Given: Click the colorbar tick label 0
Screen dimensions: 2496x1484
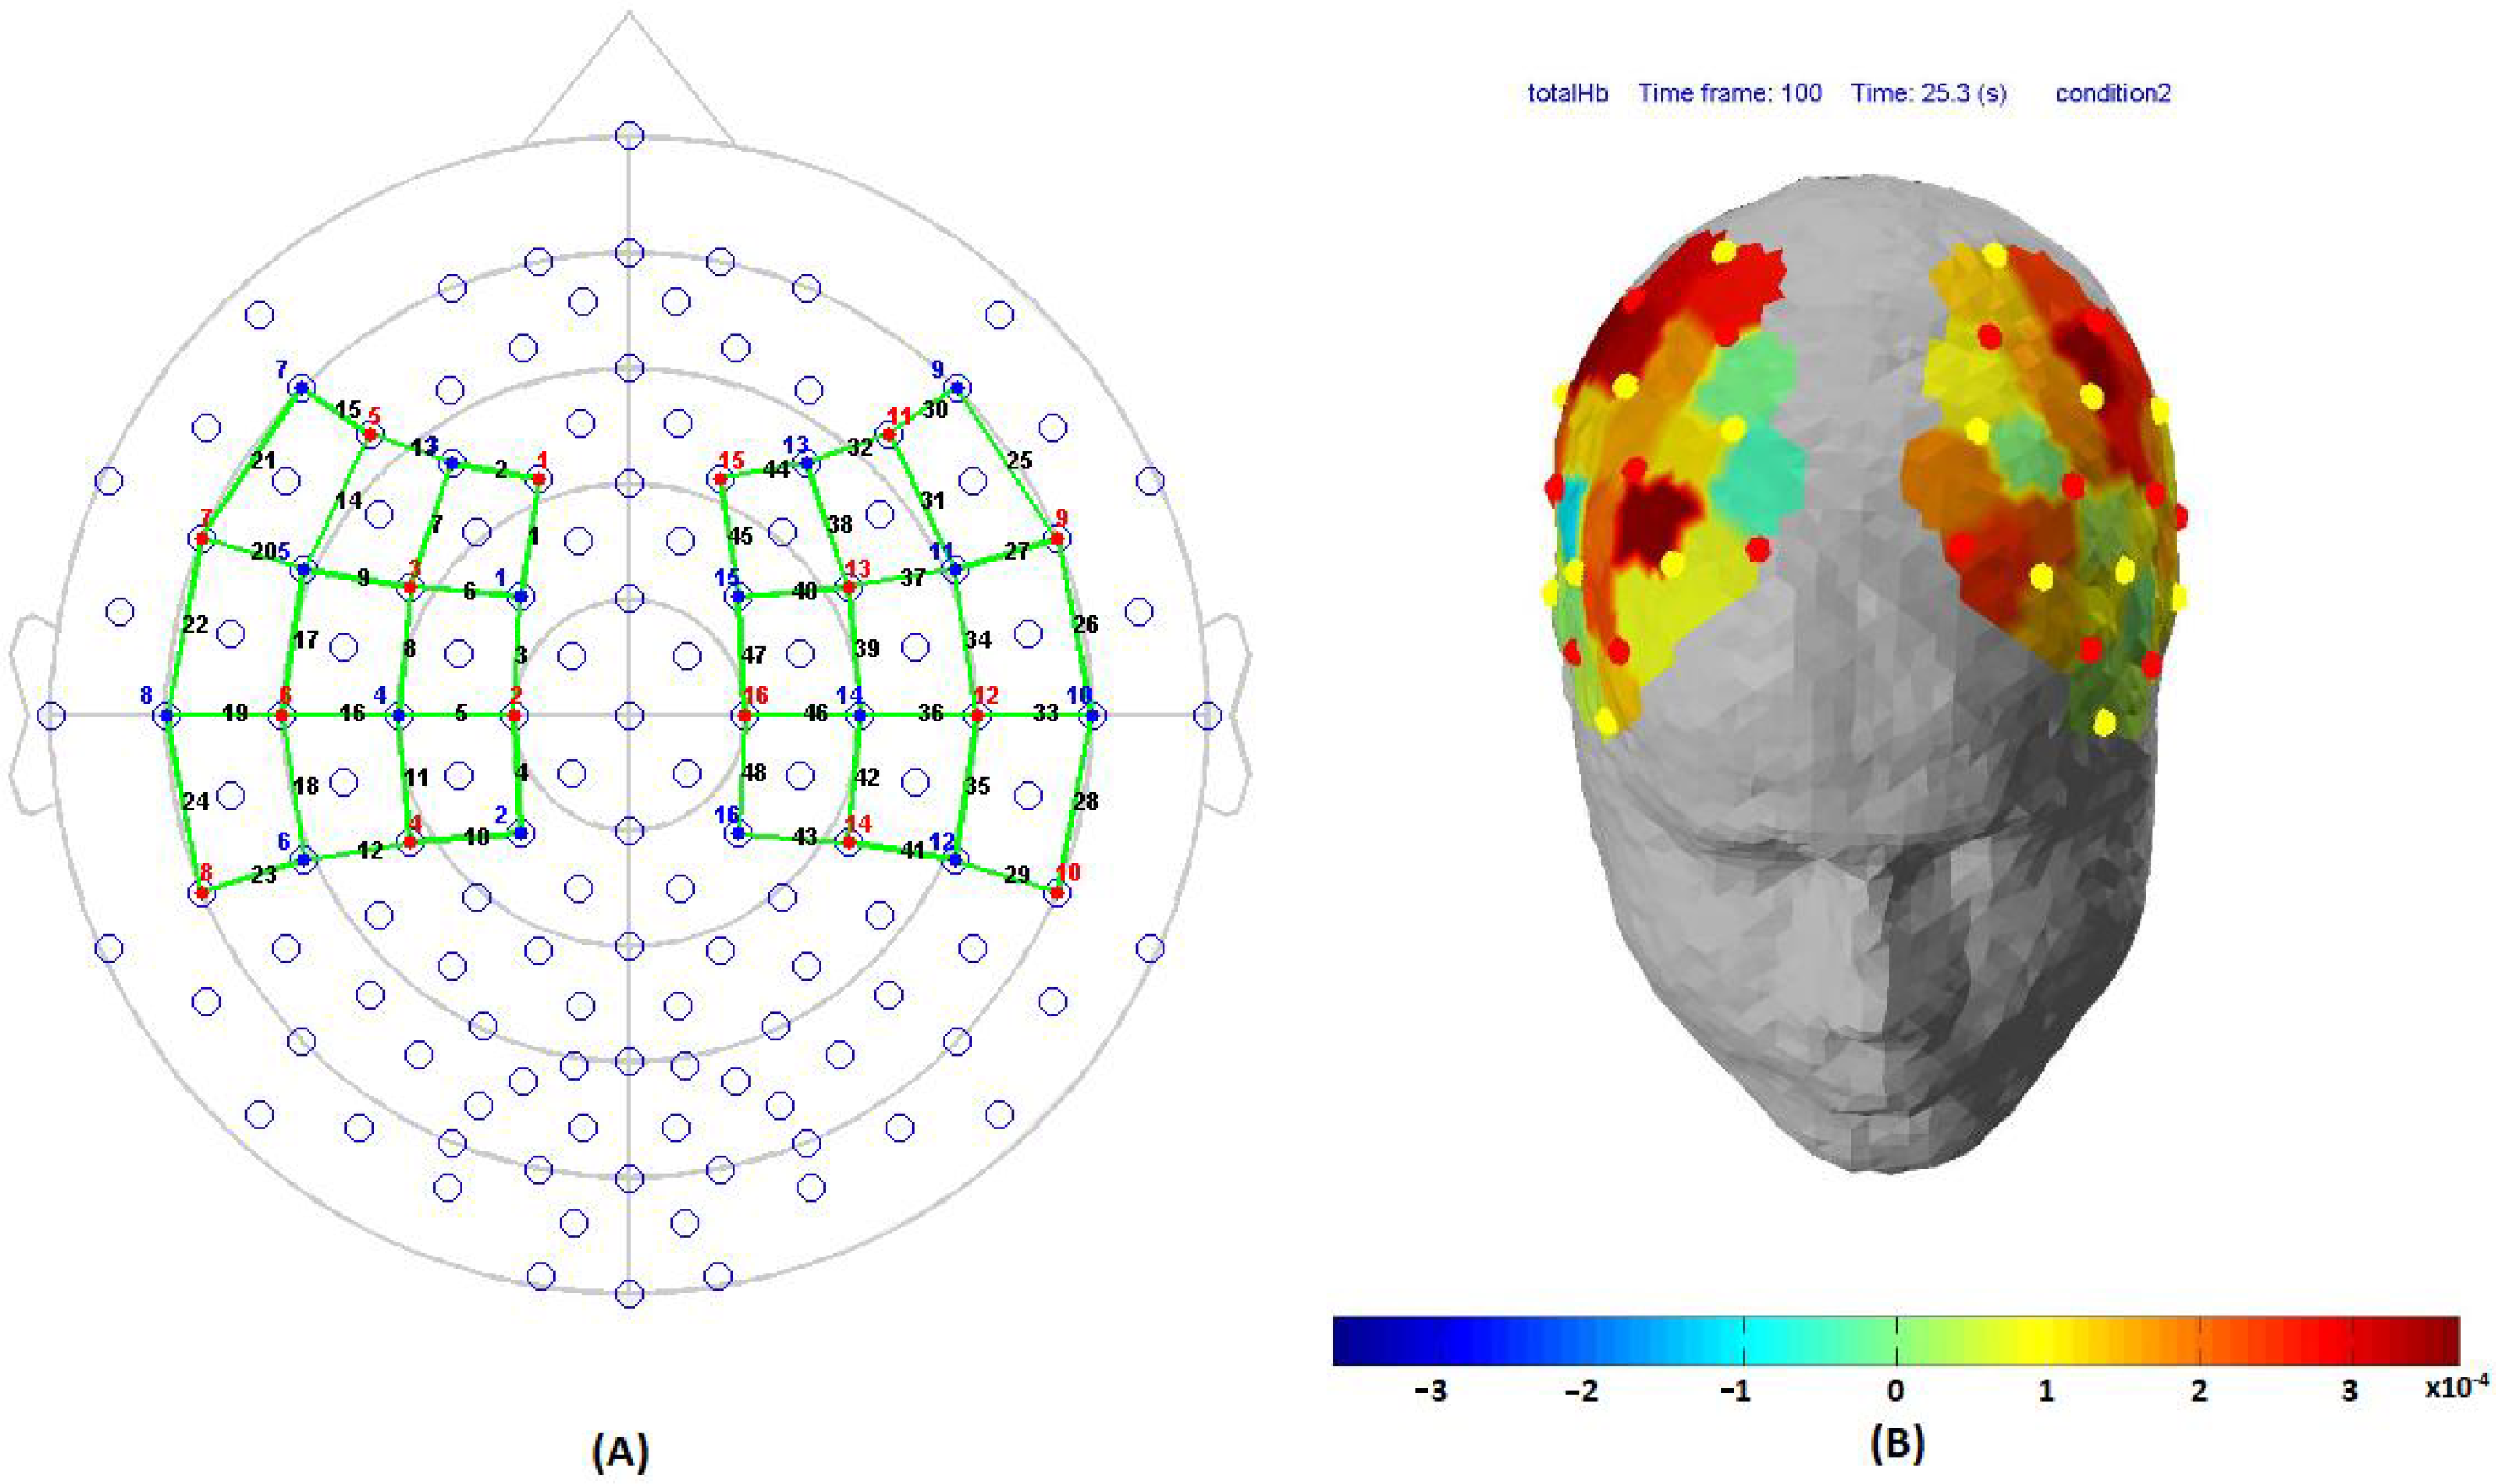Looking at the screenshot, I should point(1895,1391).
